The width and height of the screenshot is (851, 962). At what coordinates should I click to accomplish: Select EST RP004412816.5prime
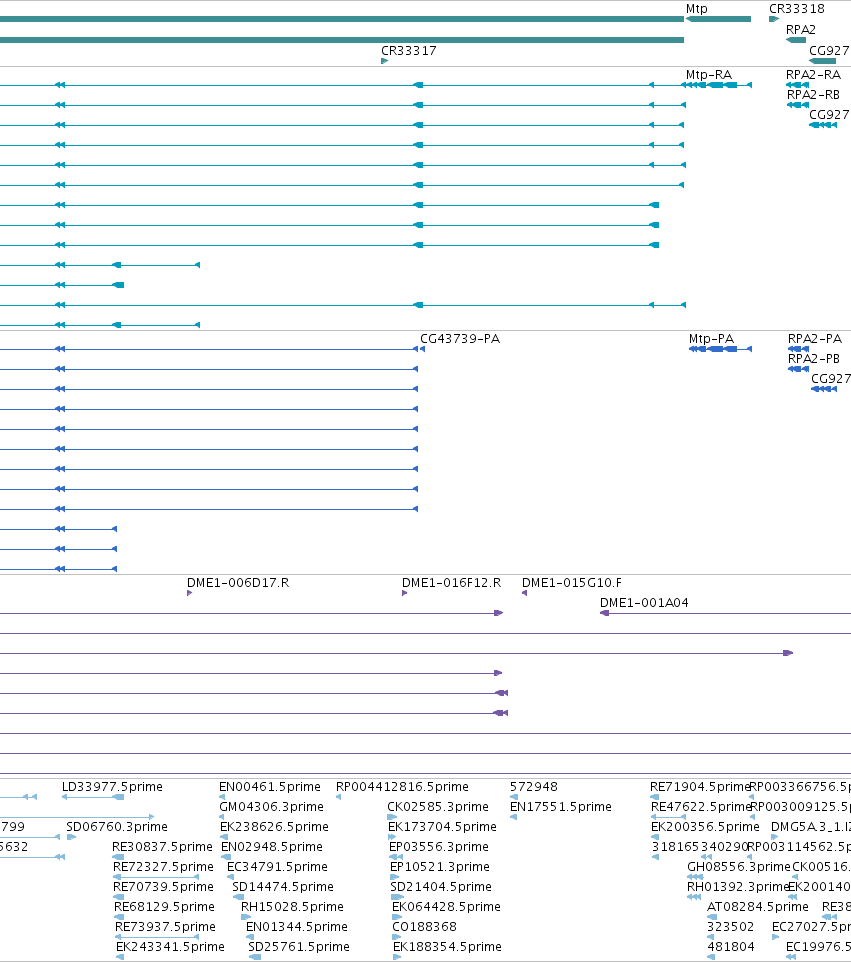[402, 787]
